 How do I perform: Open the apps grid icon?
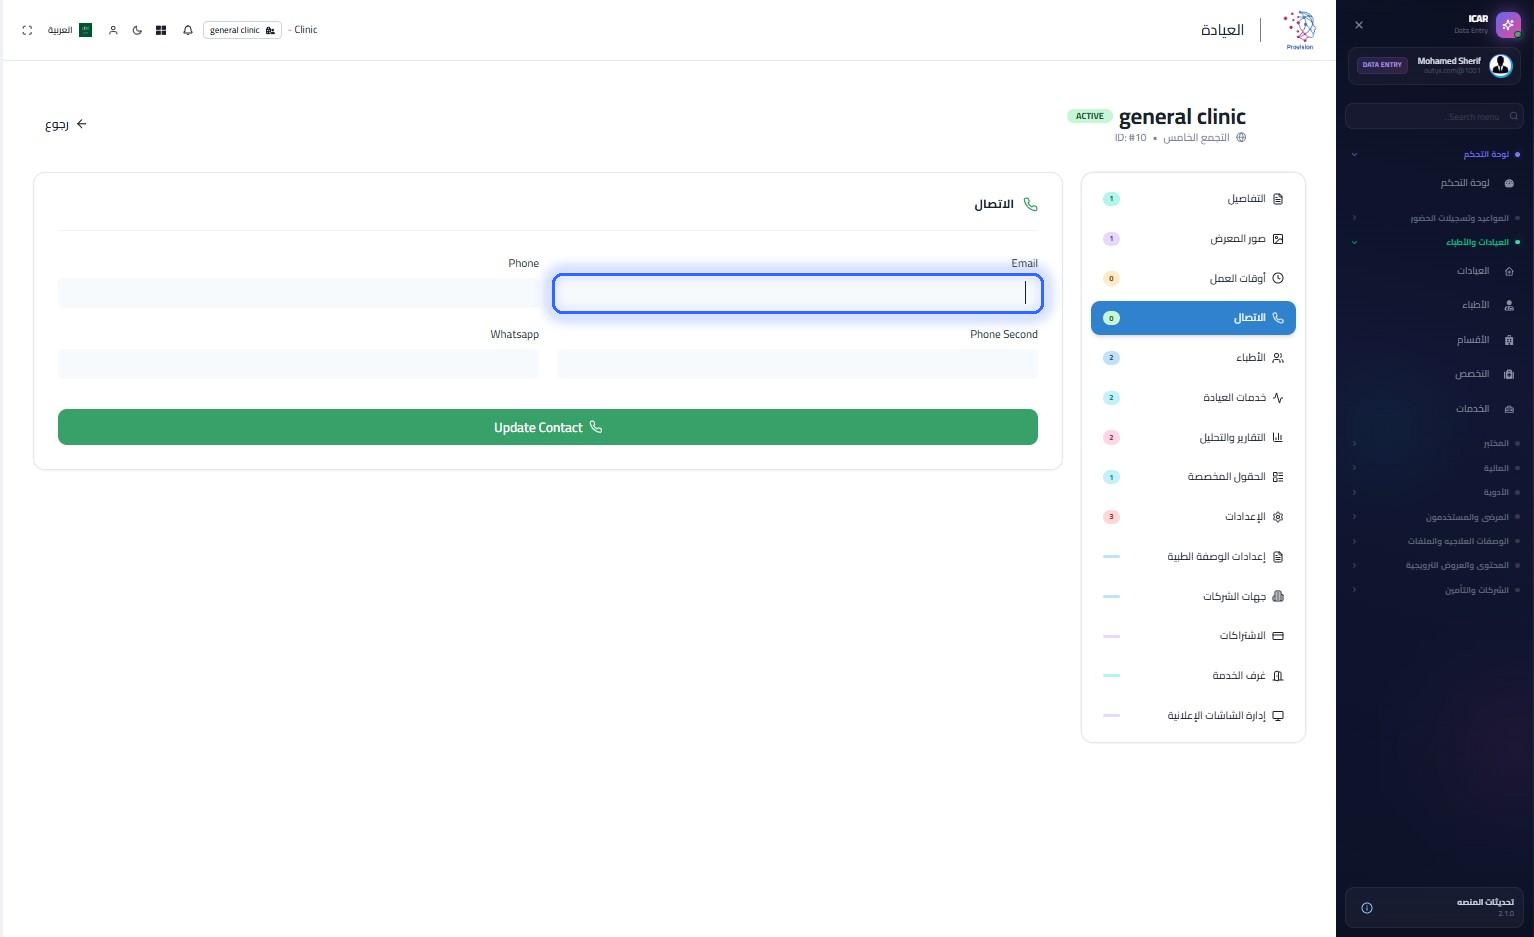tap(161, 30)
